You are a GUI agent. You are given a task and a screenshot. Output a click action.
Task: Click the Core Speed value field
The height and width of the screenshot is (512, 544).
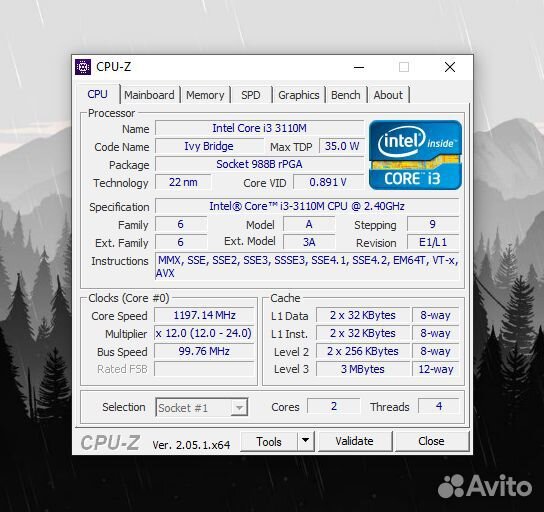204,315
